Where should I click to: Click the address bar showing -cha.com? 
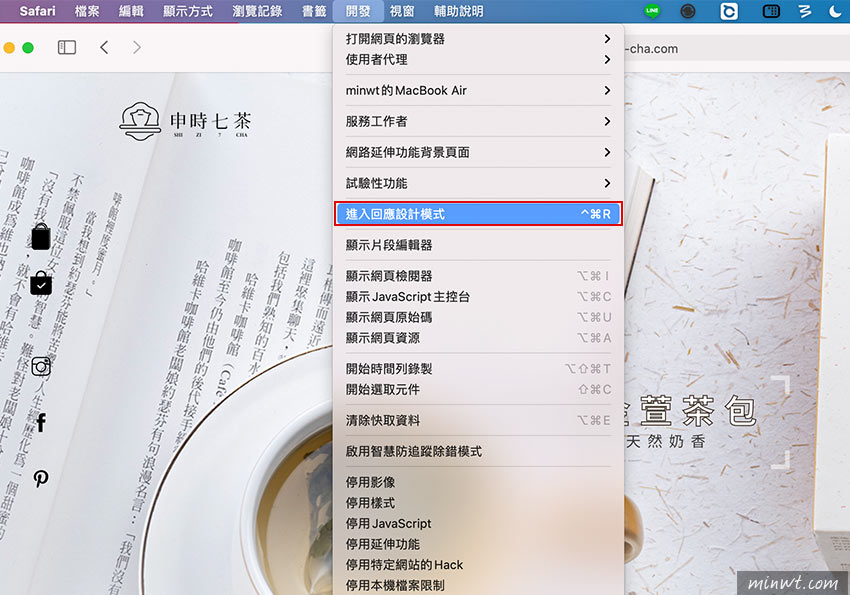(737, 48)
